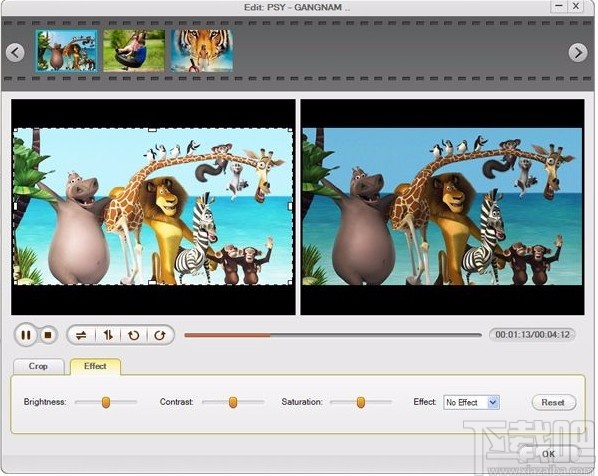Adjust the Contrast slider handle
The height and width of the screenshot is (476, 598).
coord(233,402)
